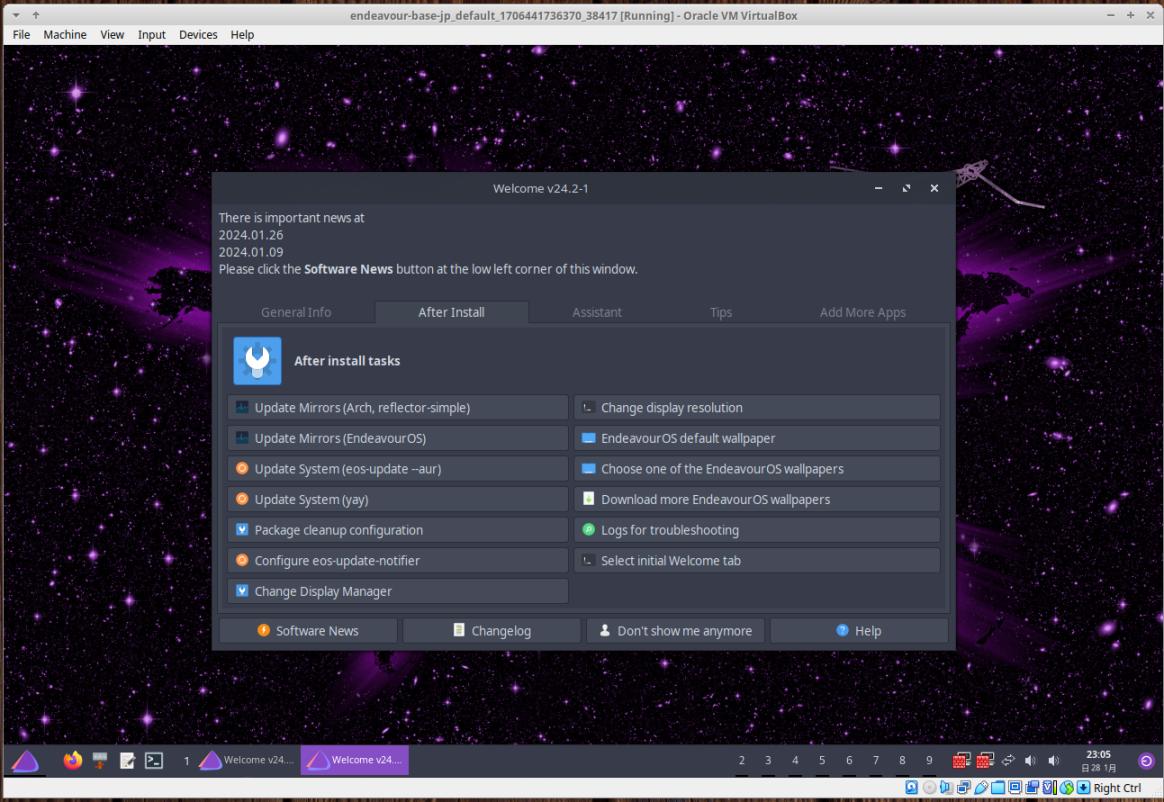Click Update System (eos-update --aur) button
Viewport: 1164px width, 802px height.
(x=398, y=469)
